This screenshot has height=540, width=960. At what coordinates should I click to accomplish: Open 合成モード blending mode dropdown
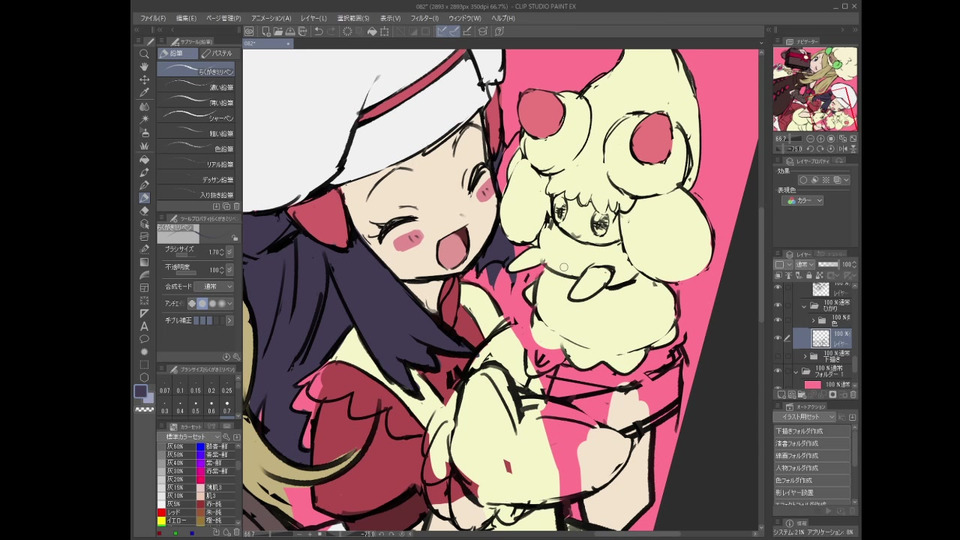pyautogui.click(x=214, y=287)
